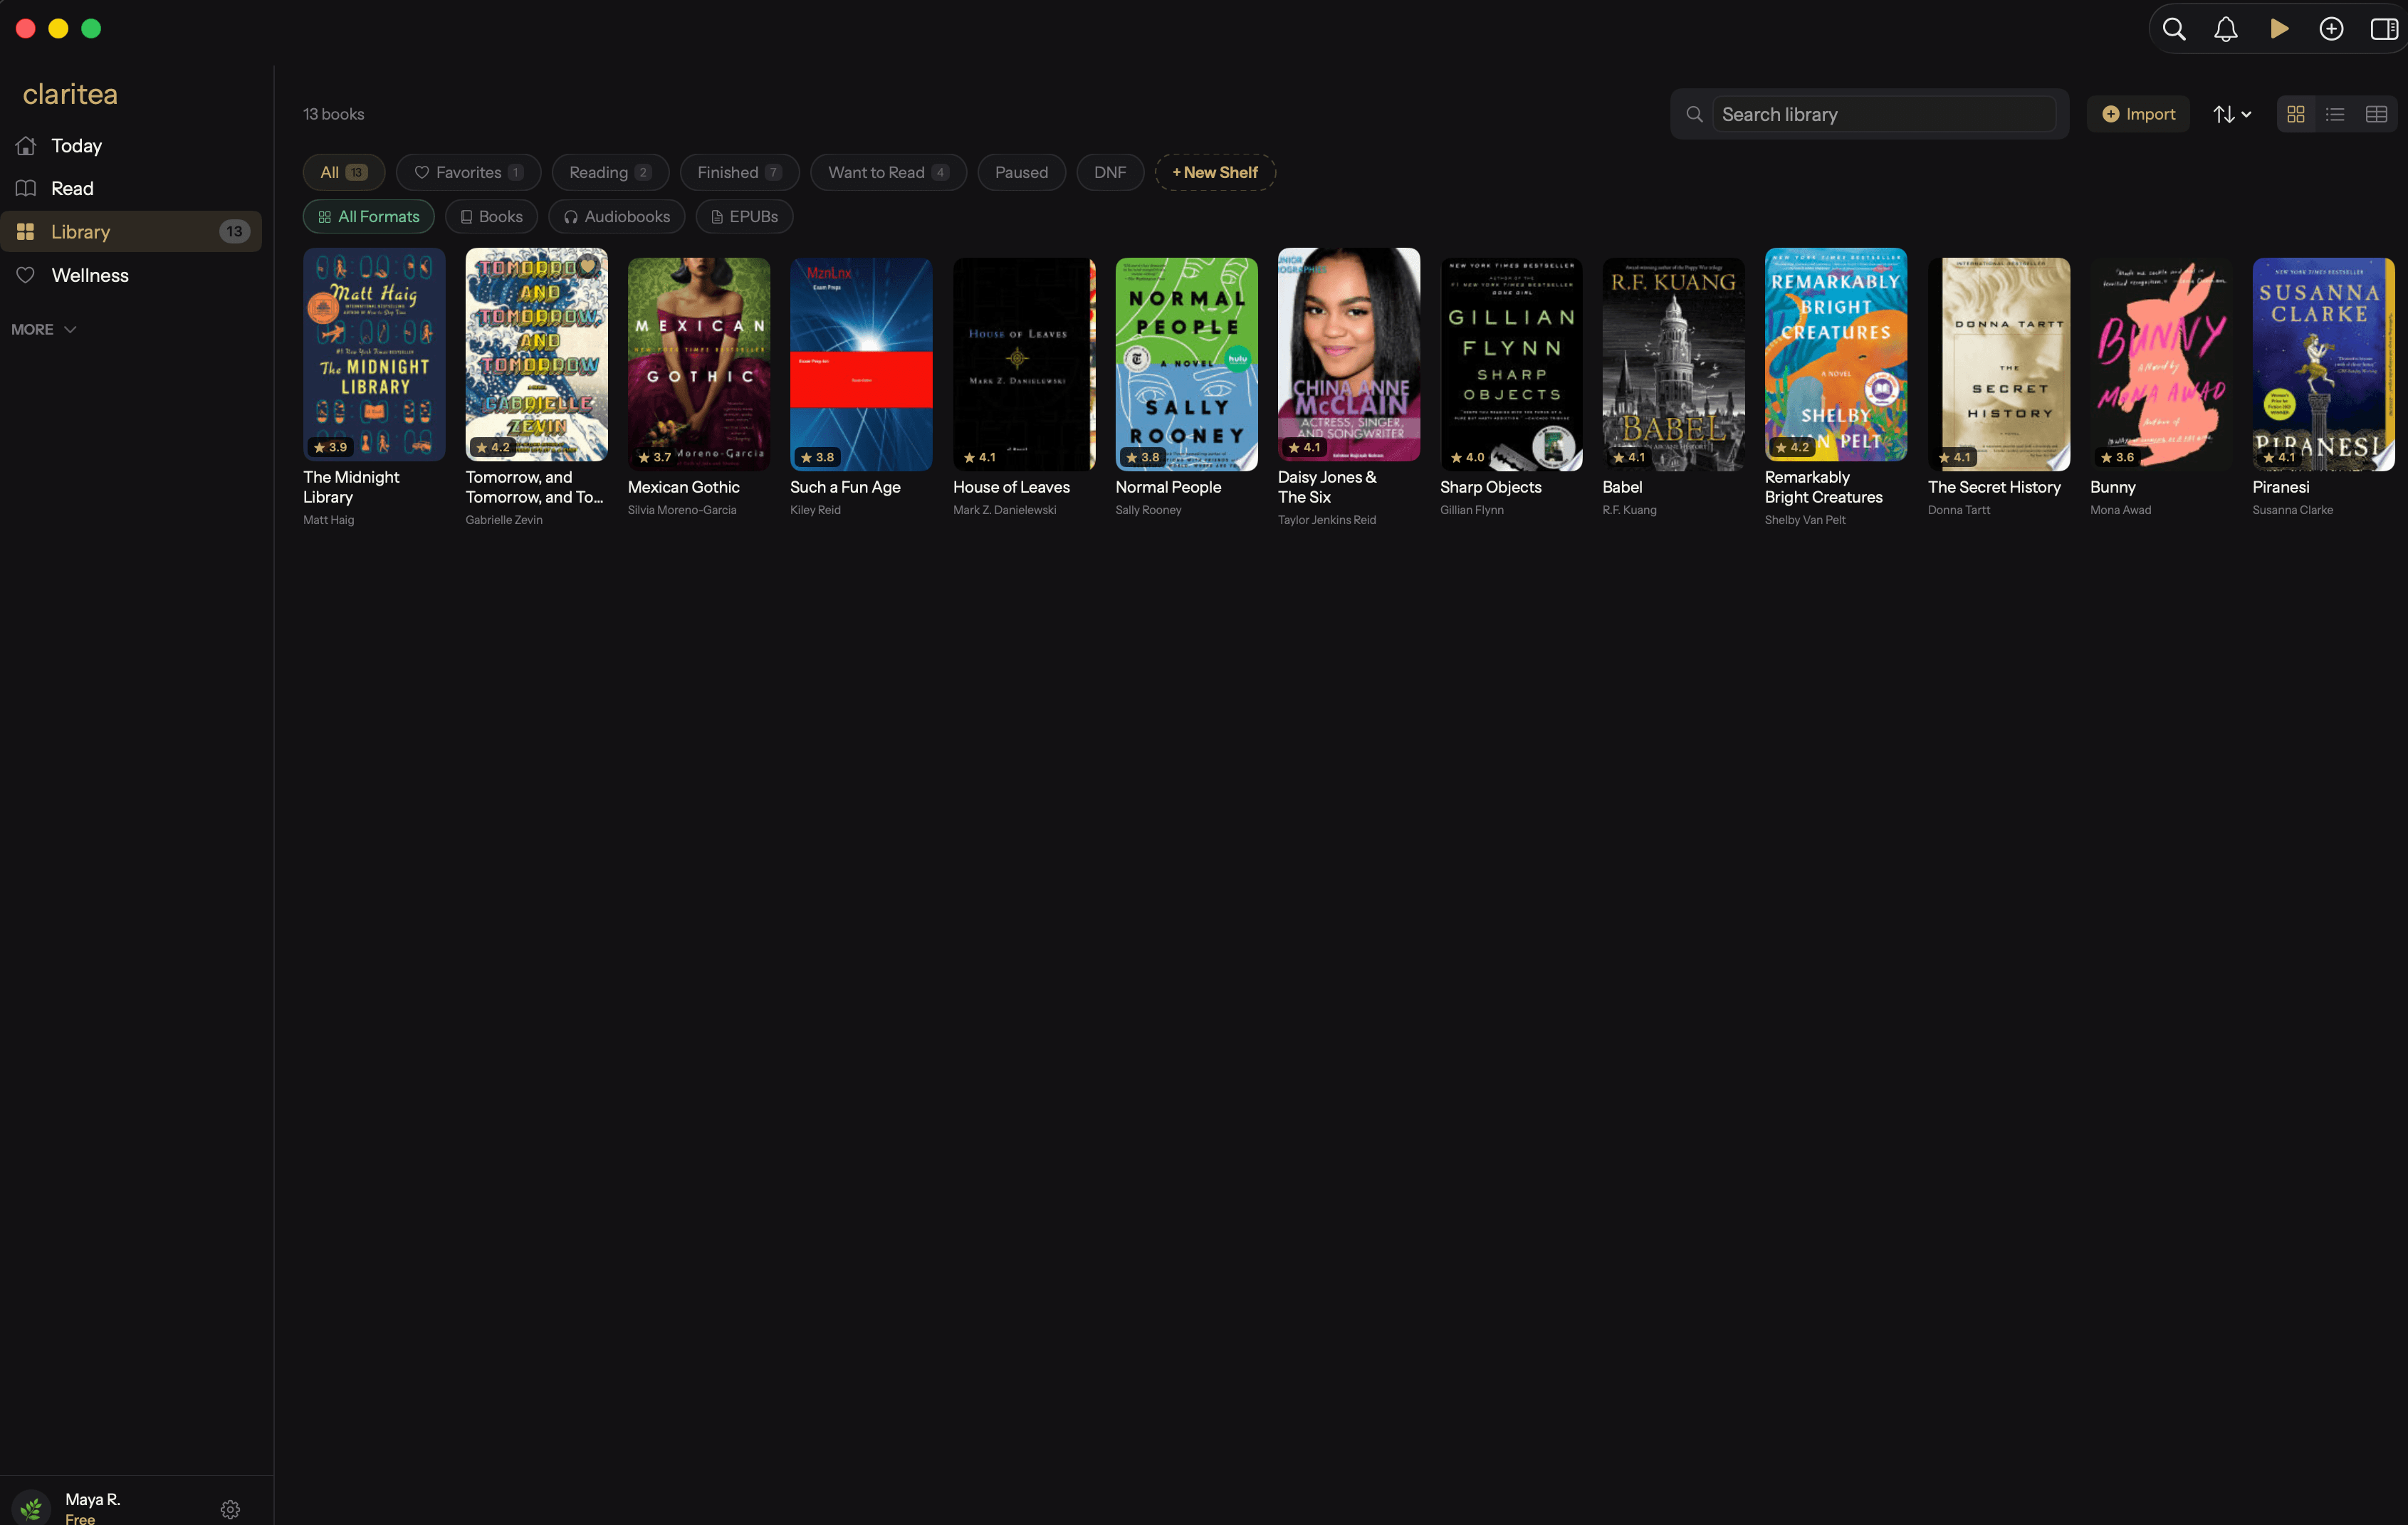Show the DNF shelf

(x=1110, y=173)
